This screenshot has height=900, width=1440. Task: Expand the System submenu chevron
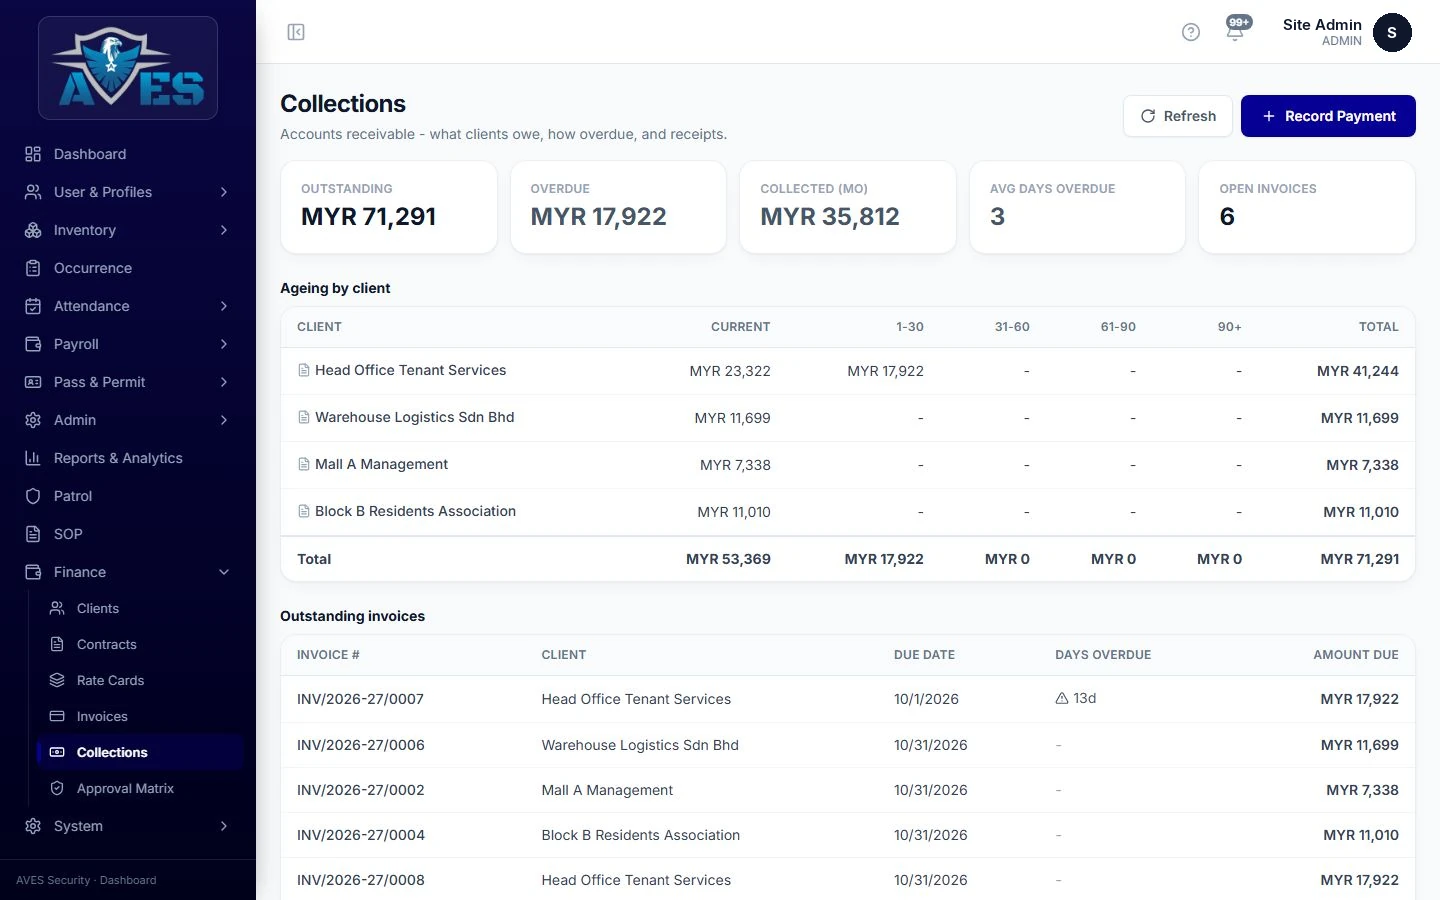pos(224,826)
